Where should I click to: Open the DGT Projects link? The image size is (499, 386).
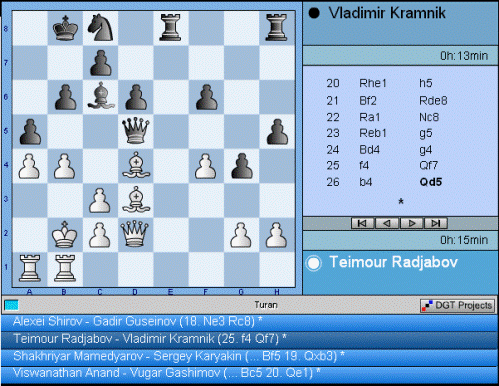(x=457, y=305)
